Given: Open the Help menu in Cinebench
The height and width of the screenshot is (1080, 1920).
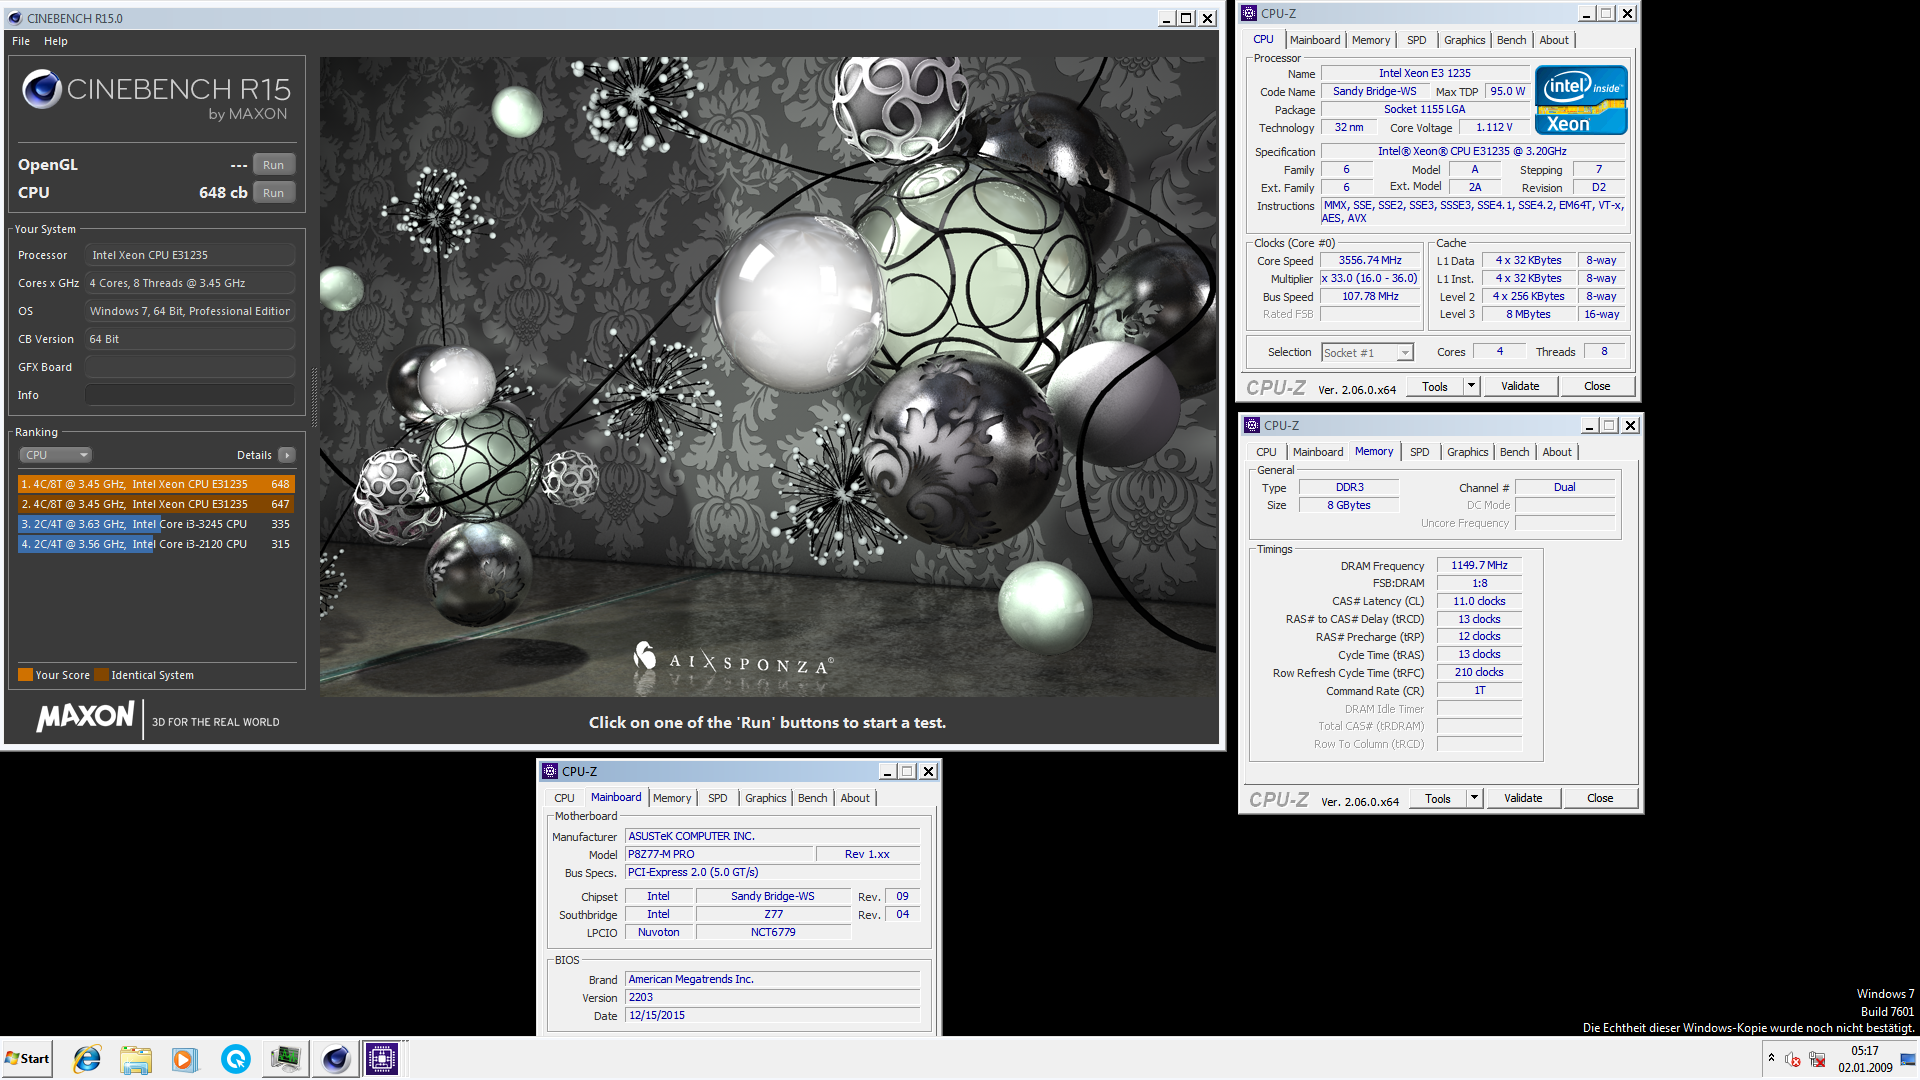Looking at the screenshot, I should [56, 41].
